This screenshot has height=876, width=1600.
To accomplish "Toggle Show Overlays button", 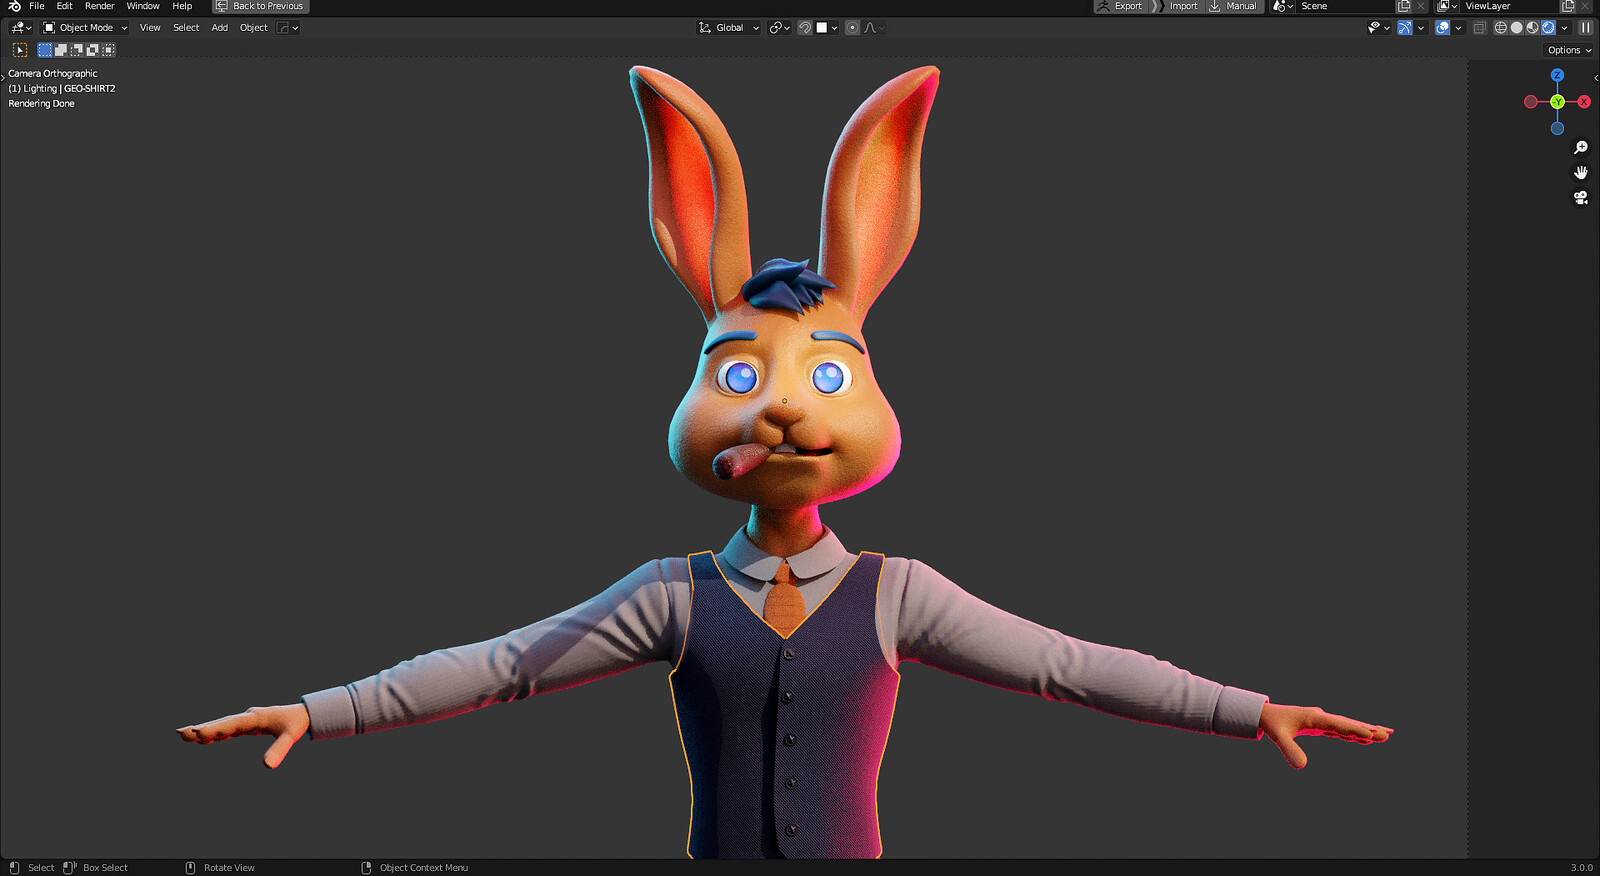I will pyautogui.click(x=1442, y=28).
